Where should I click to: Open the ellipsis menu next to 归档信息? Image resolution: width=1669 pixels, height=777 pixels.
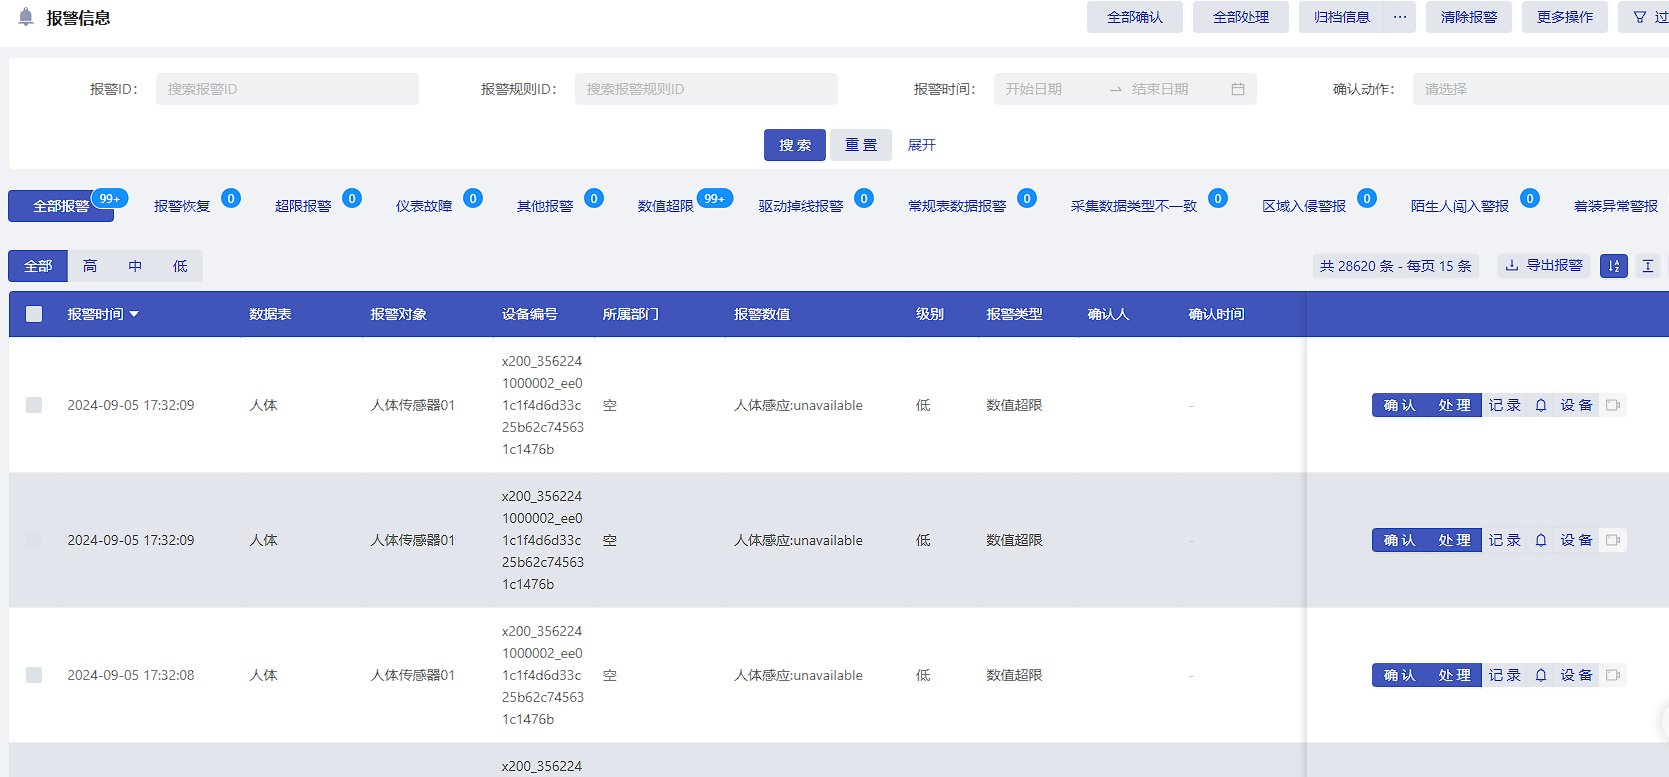[x=1399, y=17]
